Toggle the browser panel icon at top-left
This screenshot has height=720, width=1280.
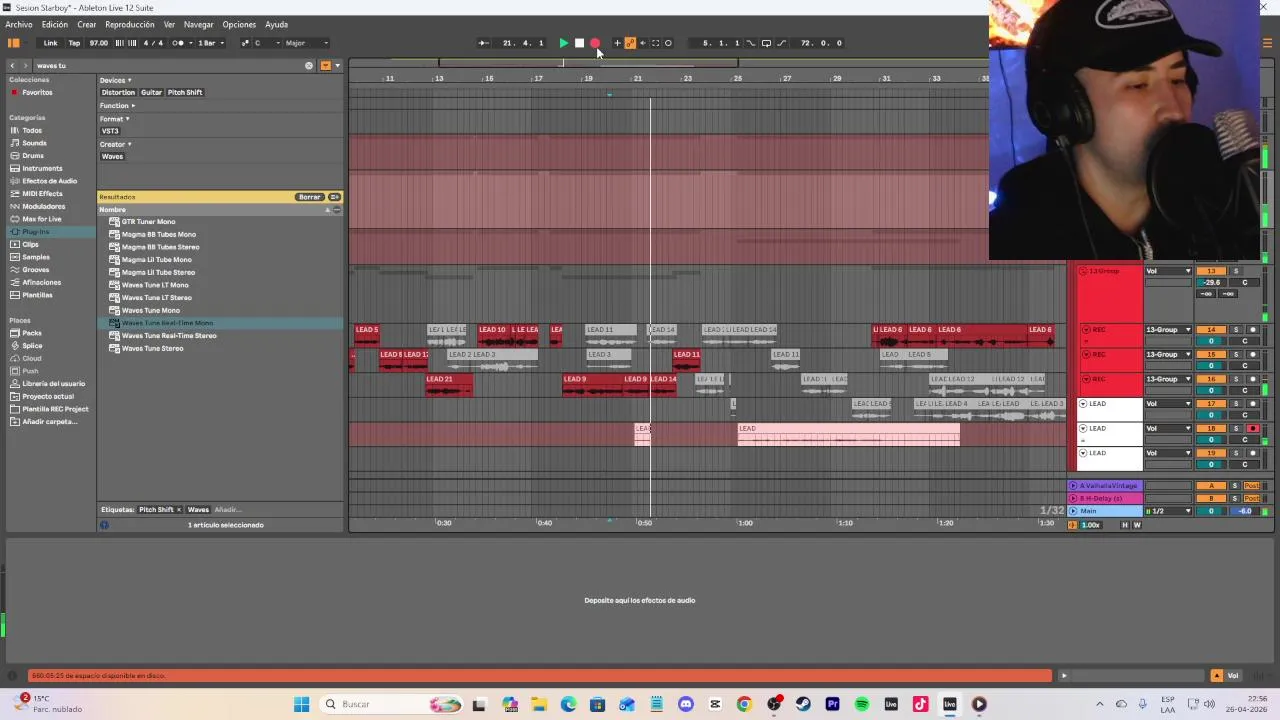click(x=14, y=43)
